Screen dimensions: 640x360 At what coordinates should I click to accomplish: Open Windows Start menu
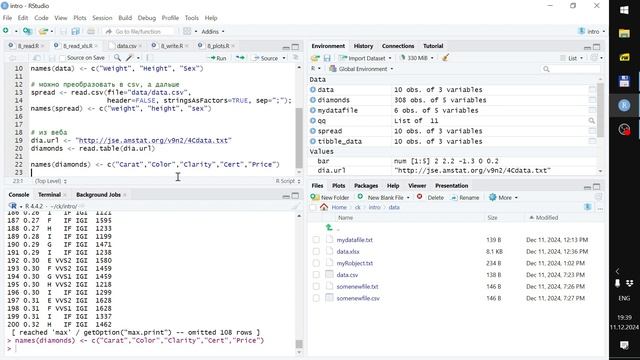(x=624, y=10)
